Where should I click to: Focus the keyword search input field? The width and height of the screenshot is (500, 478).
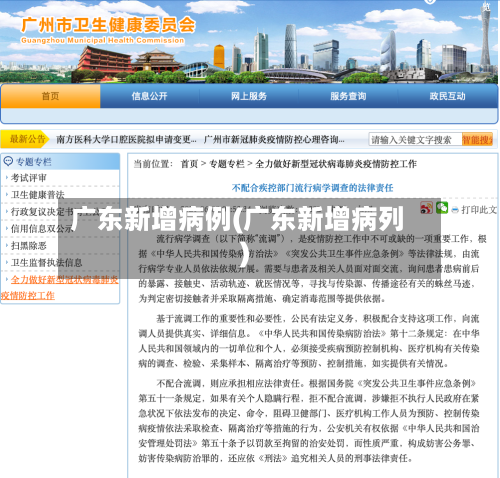[x=415, y=139]
